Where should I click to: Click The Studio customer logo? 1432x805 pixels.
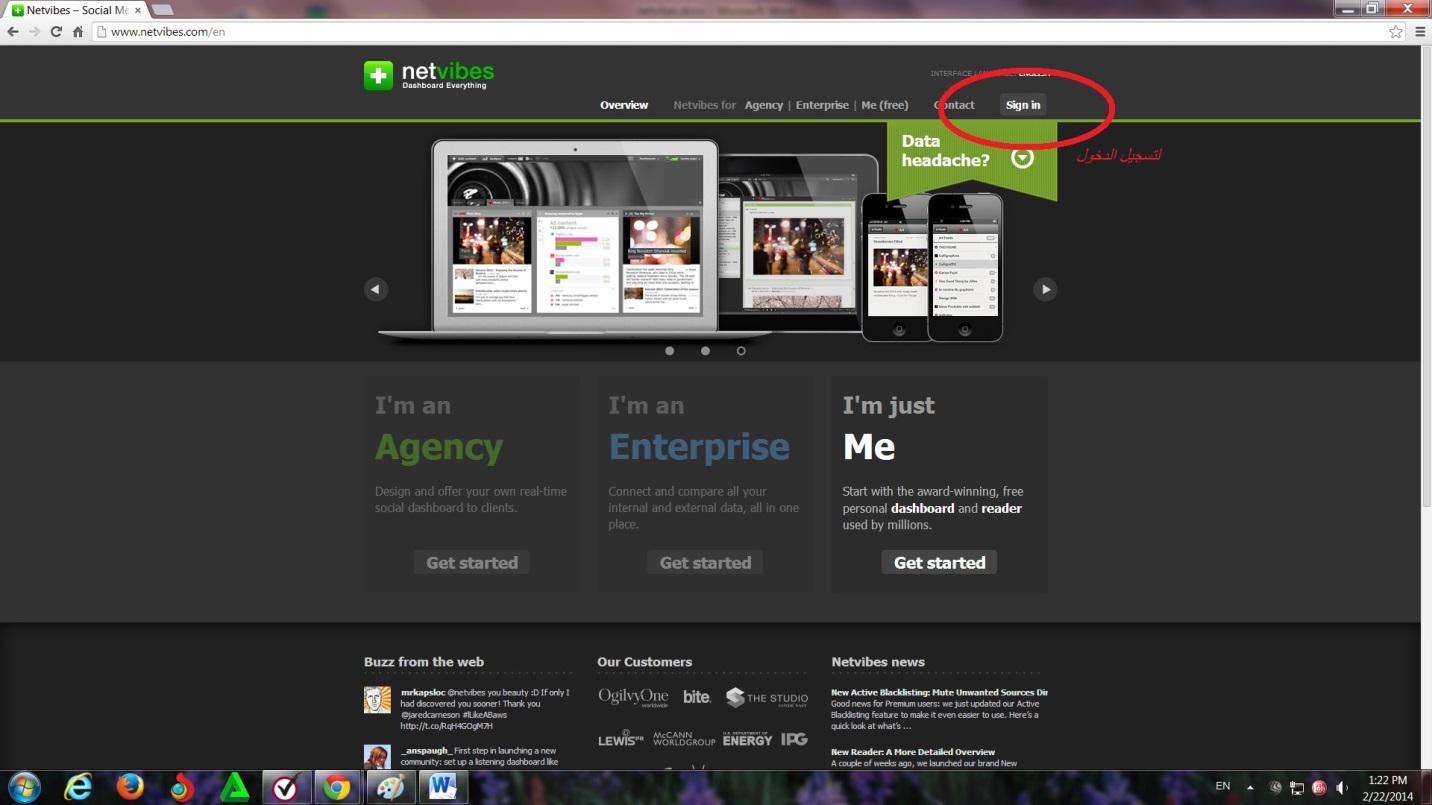click(767, 698)
